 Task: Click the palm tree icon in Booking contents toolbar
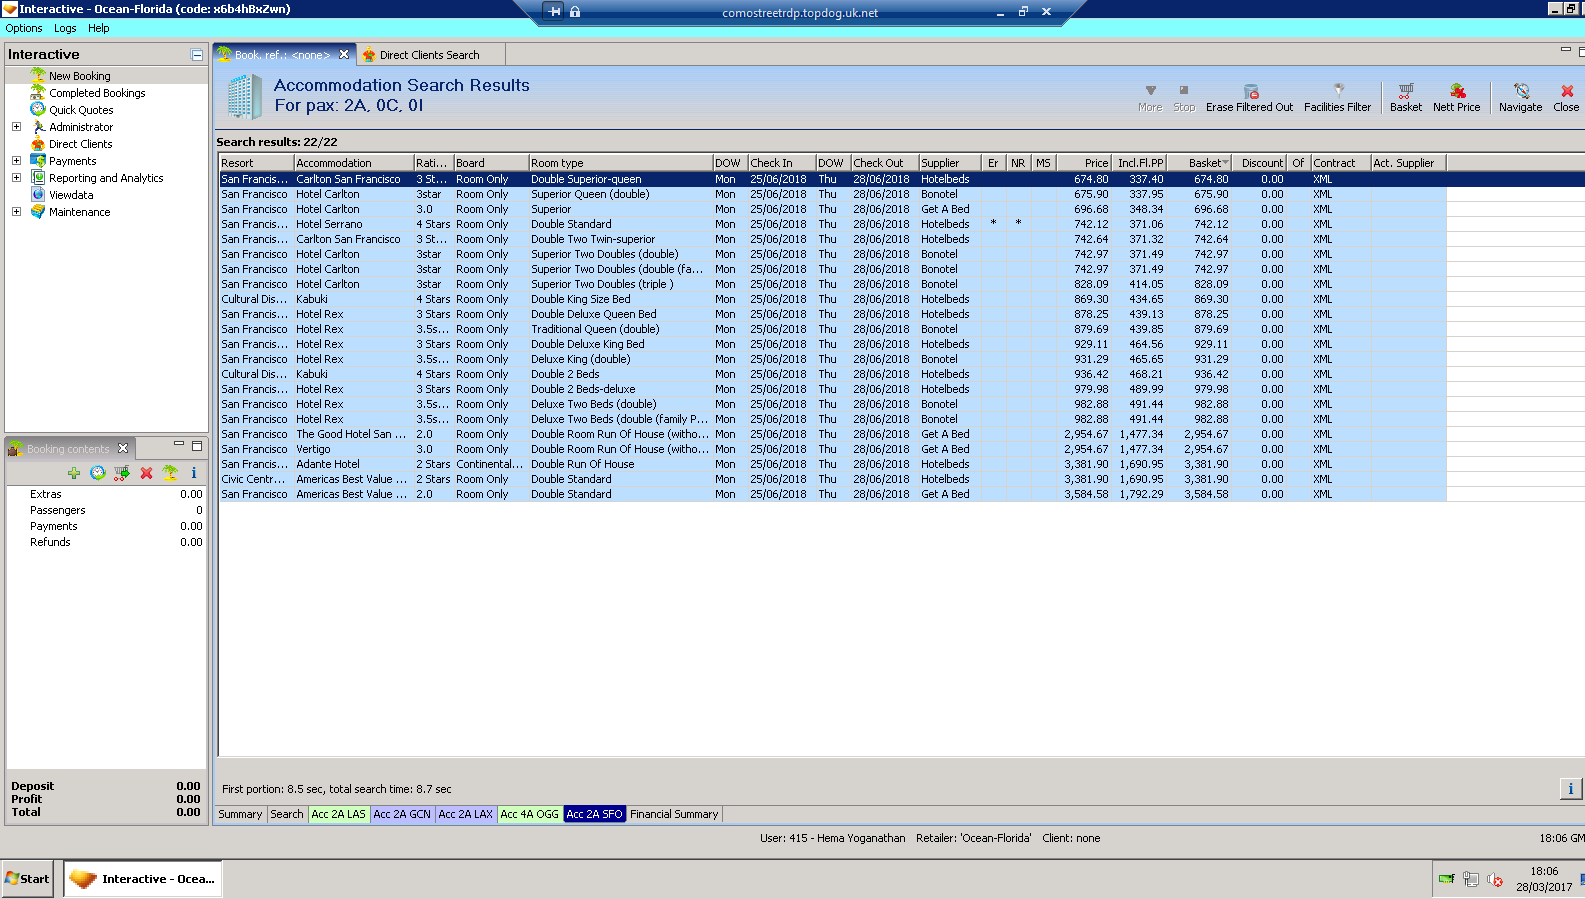click(x=170, y=473)
